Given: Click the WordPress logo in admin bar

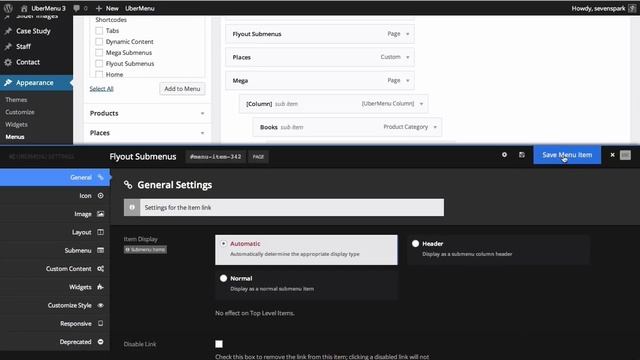Looking at the screenshot, I should tap(8, 8).
